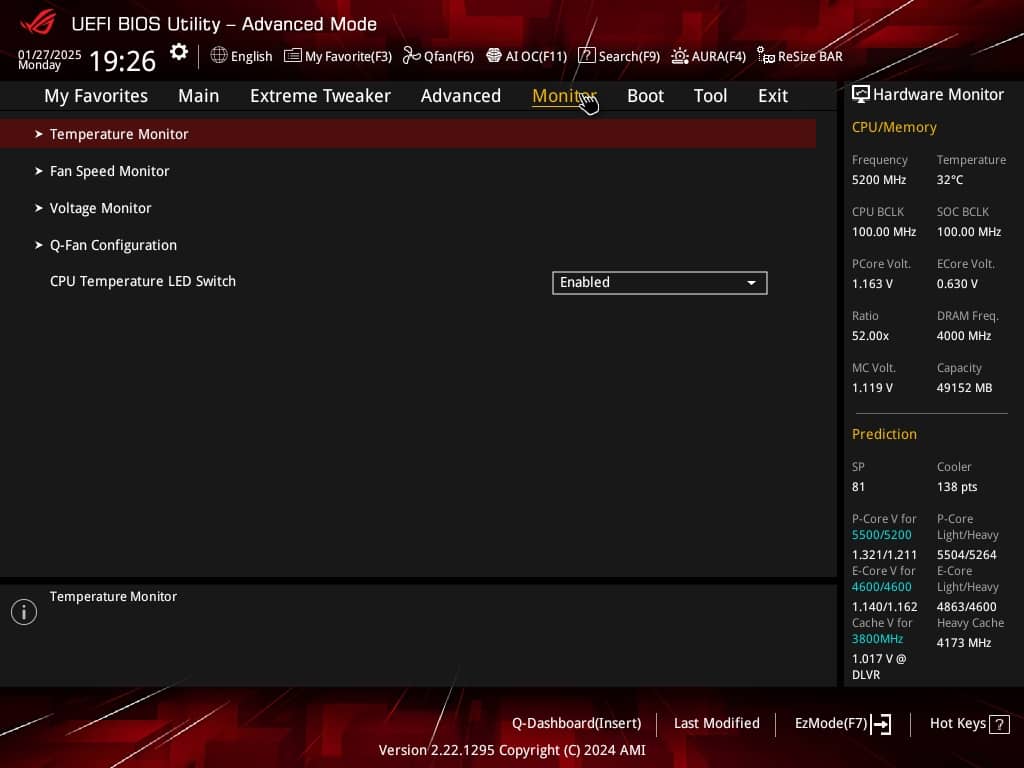Screen dimensions: 1024x768
Task: Click the Hardware Monitor display icon
Action: coord(861,94)
